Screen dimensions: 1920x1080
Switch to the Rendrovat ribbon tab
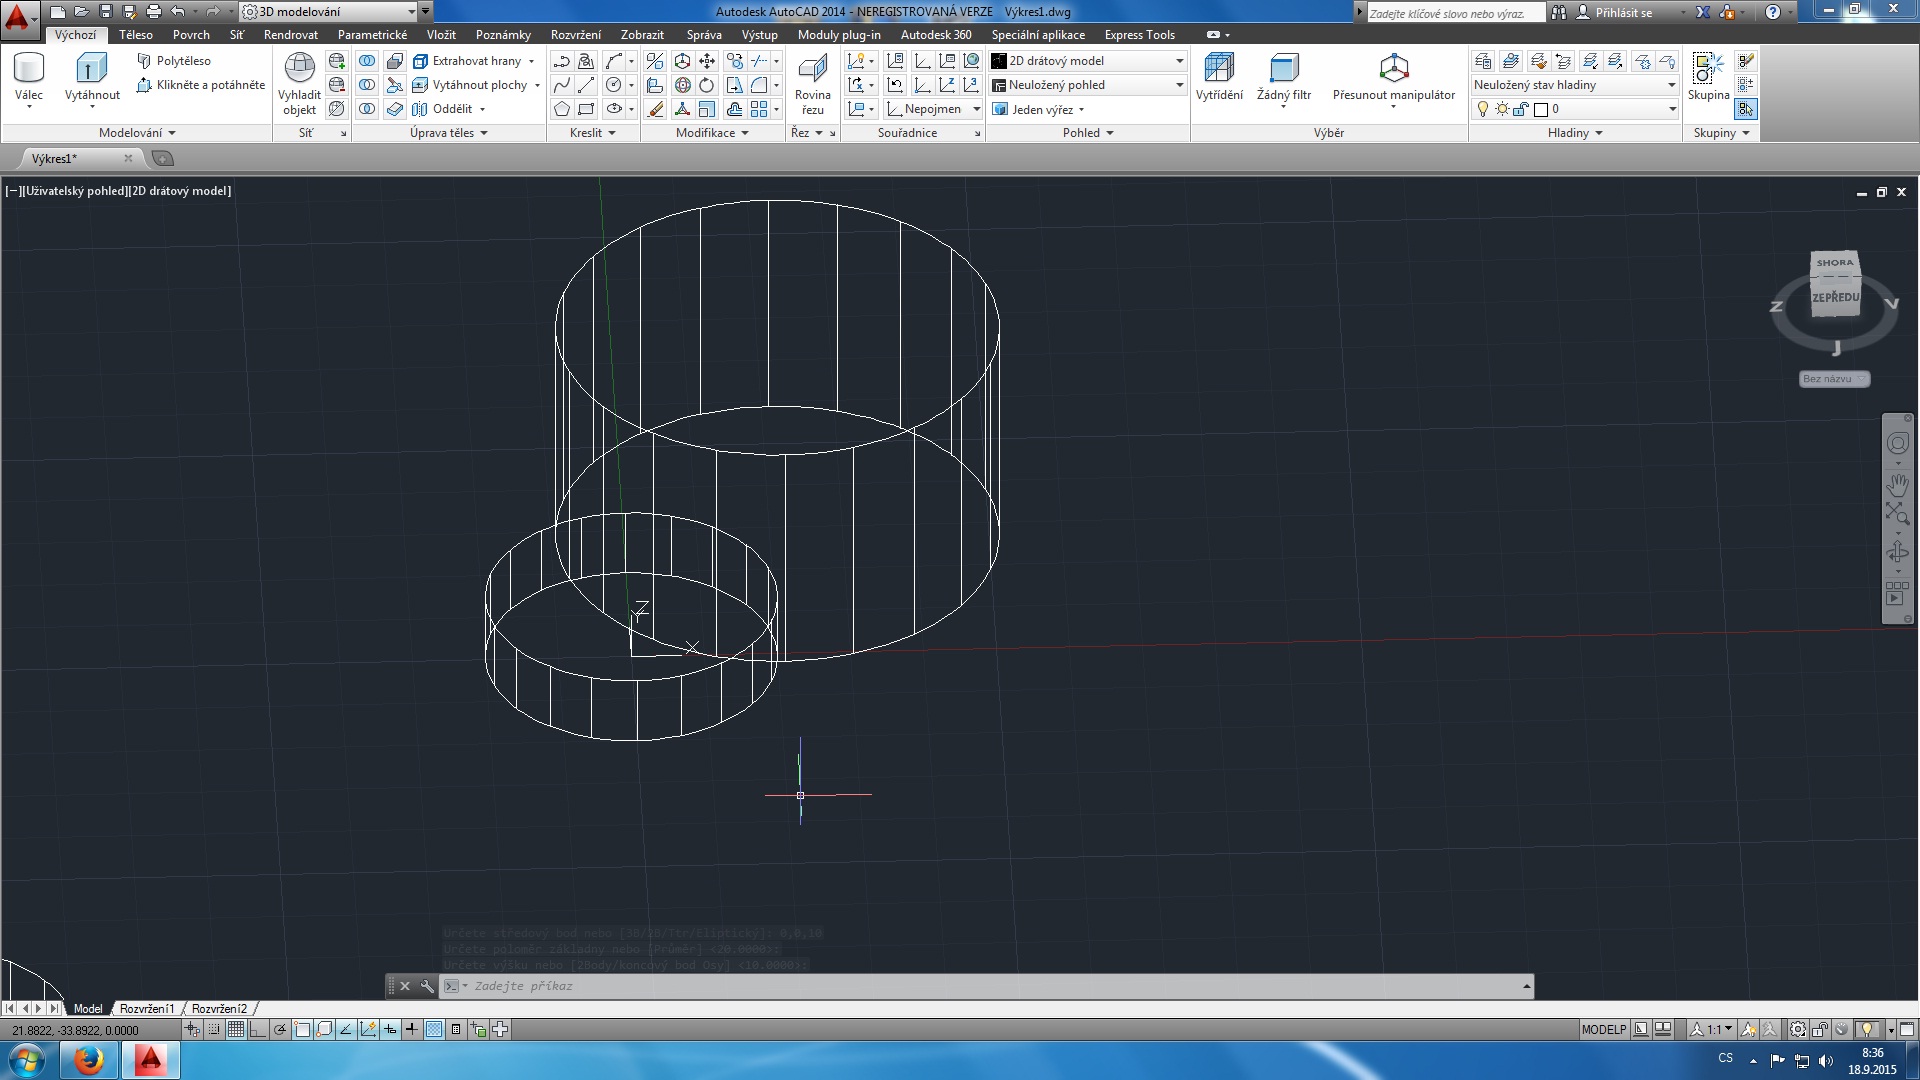tap(290, 35)
